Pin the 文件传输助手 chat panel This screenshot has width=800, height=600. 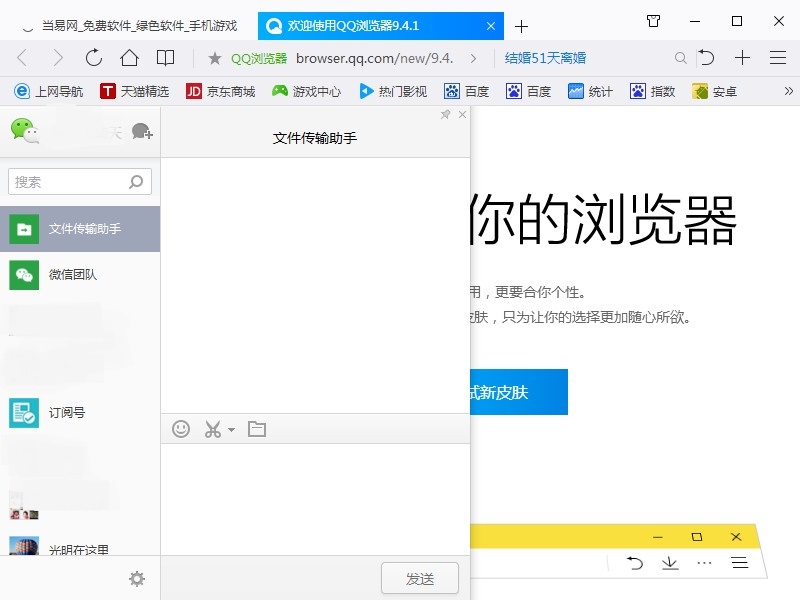point(448,114)
